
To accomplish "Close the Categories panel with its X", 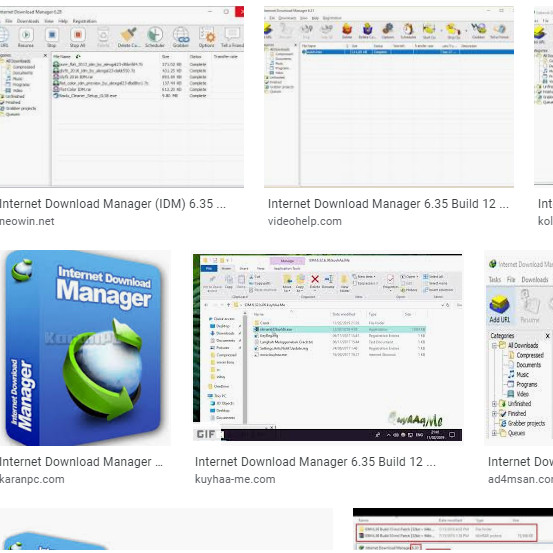I will pos(547,336).
